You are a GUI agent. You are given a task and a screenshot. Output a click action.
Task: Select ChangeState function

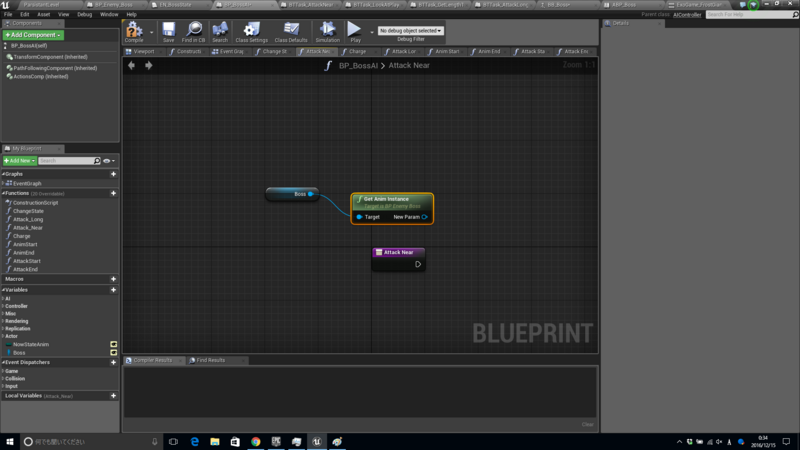(28, 211)
